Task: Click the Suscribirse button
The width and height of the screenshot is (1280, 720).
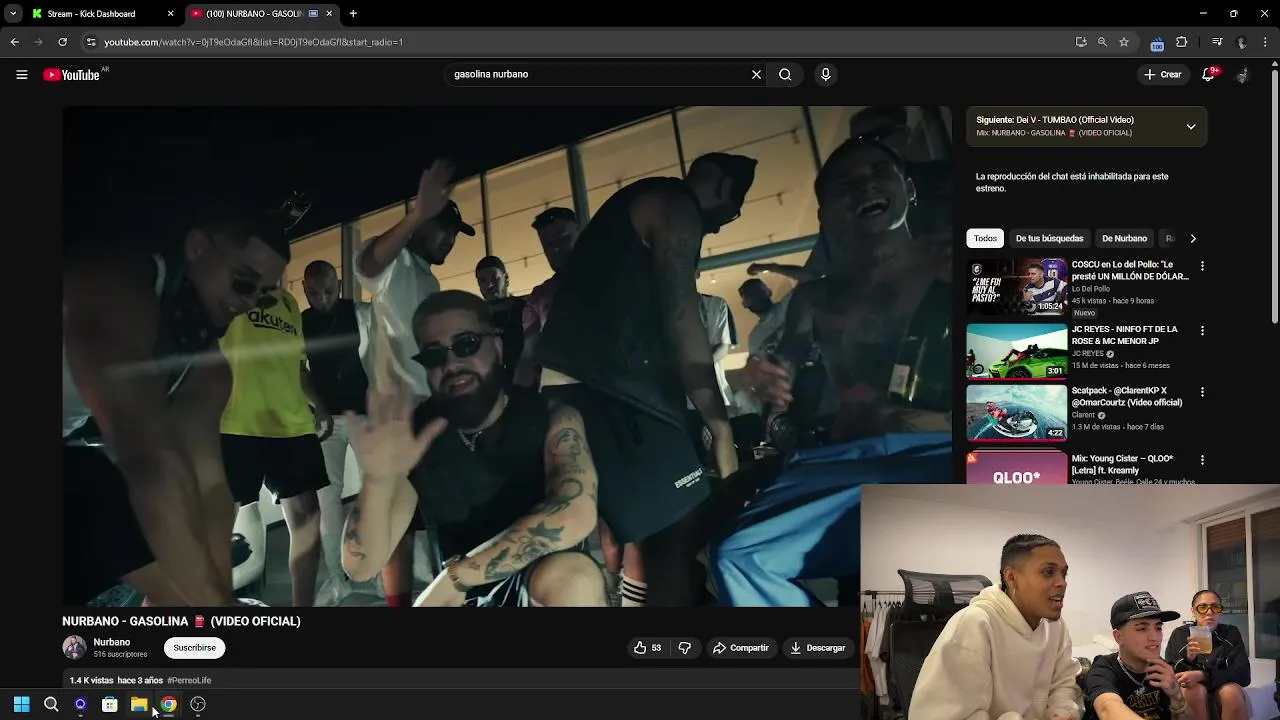Action: pyautogui.click(x=194, y=648)
